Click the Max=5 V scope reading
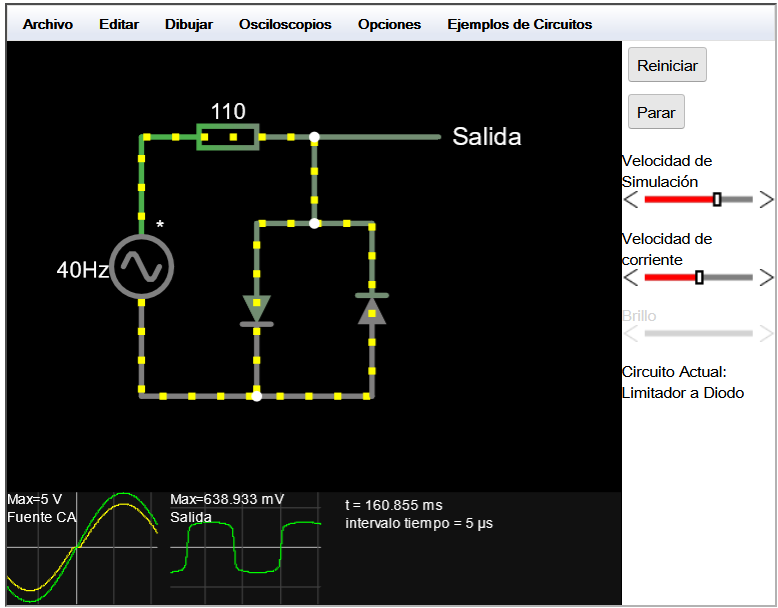The width and height of the screenshot is (778, 608). coord(35,499)
